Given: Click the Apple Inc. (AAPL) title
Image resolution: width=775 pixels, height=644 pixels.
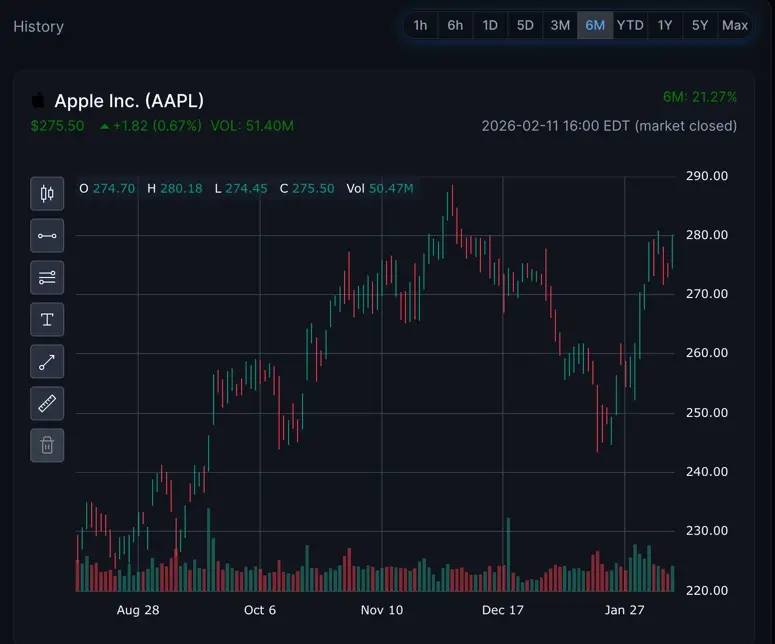Looking at the screenshot, I should point(129,101).
